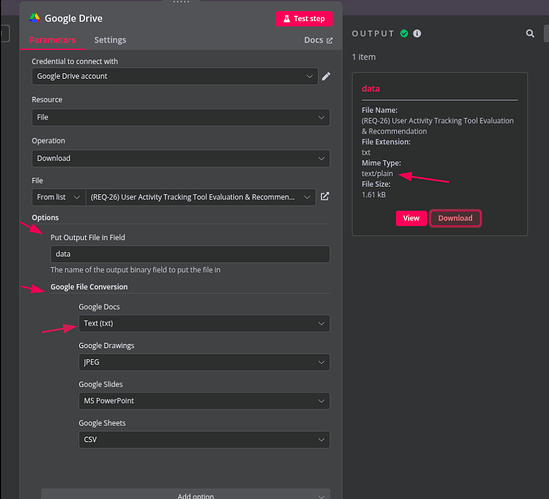Click the View button for data
This screenshot has height=499, width=549.
(411, 218)
